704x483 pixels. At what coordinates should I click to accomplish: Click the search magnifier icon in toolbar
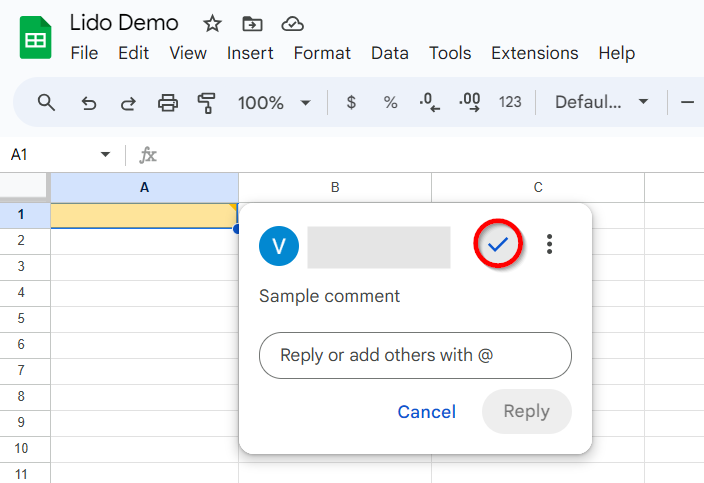click(46, 102)
